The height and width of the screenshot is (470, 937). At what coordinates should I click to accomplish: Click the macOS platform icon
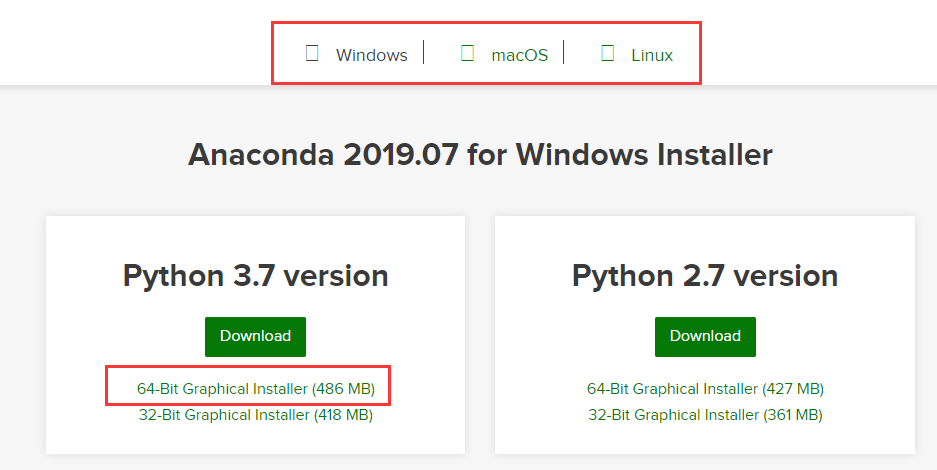(x=467, y=54)
